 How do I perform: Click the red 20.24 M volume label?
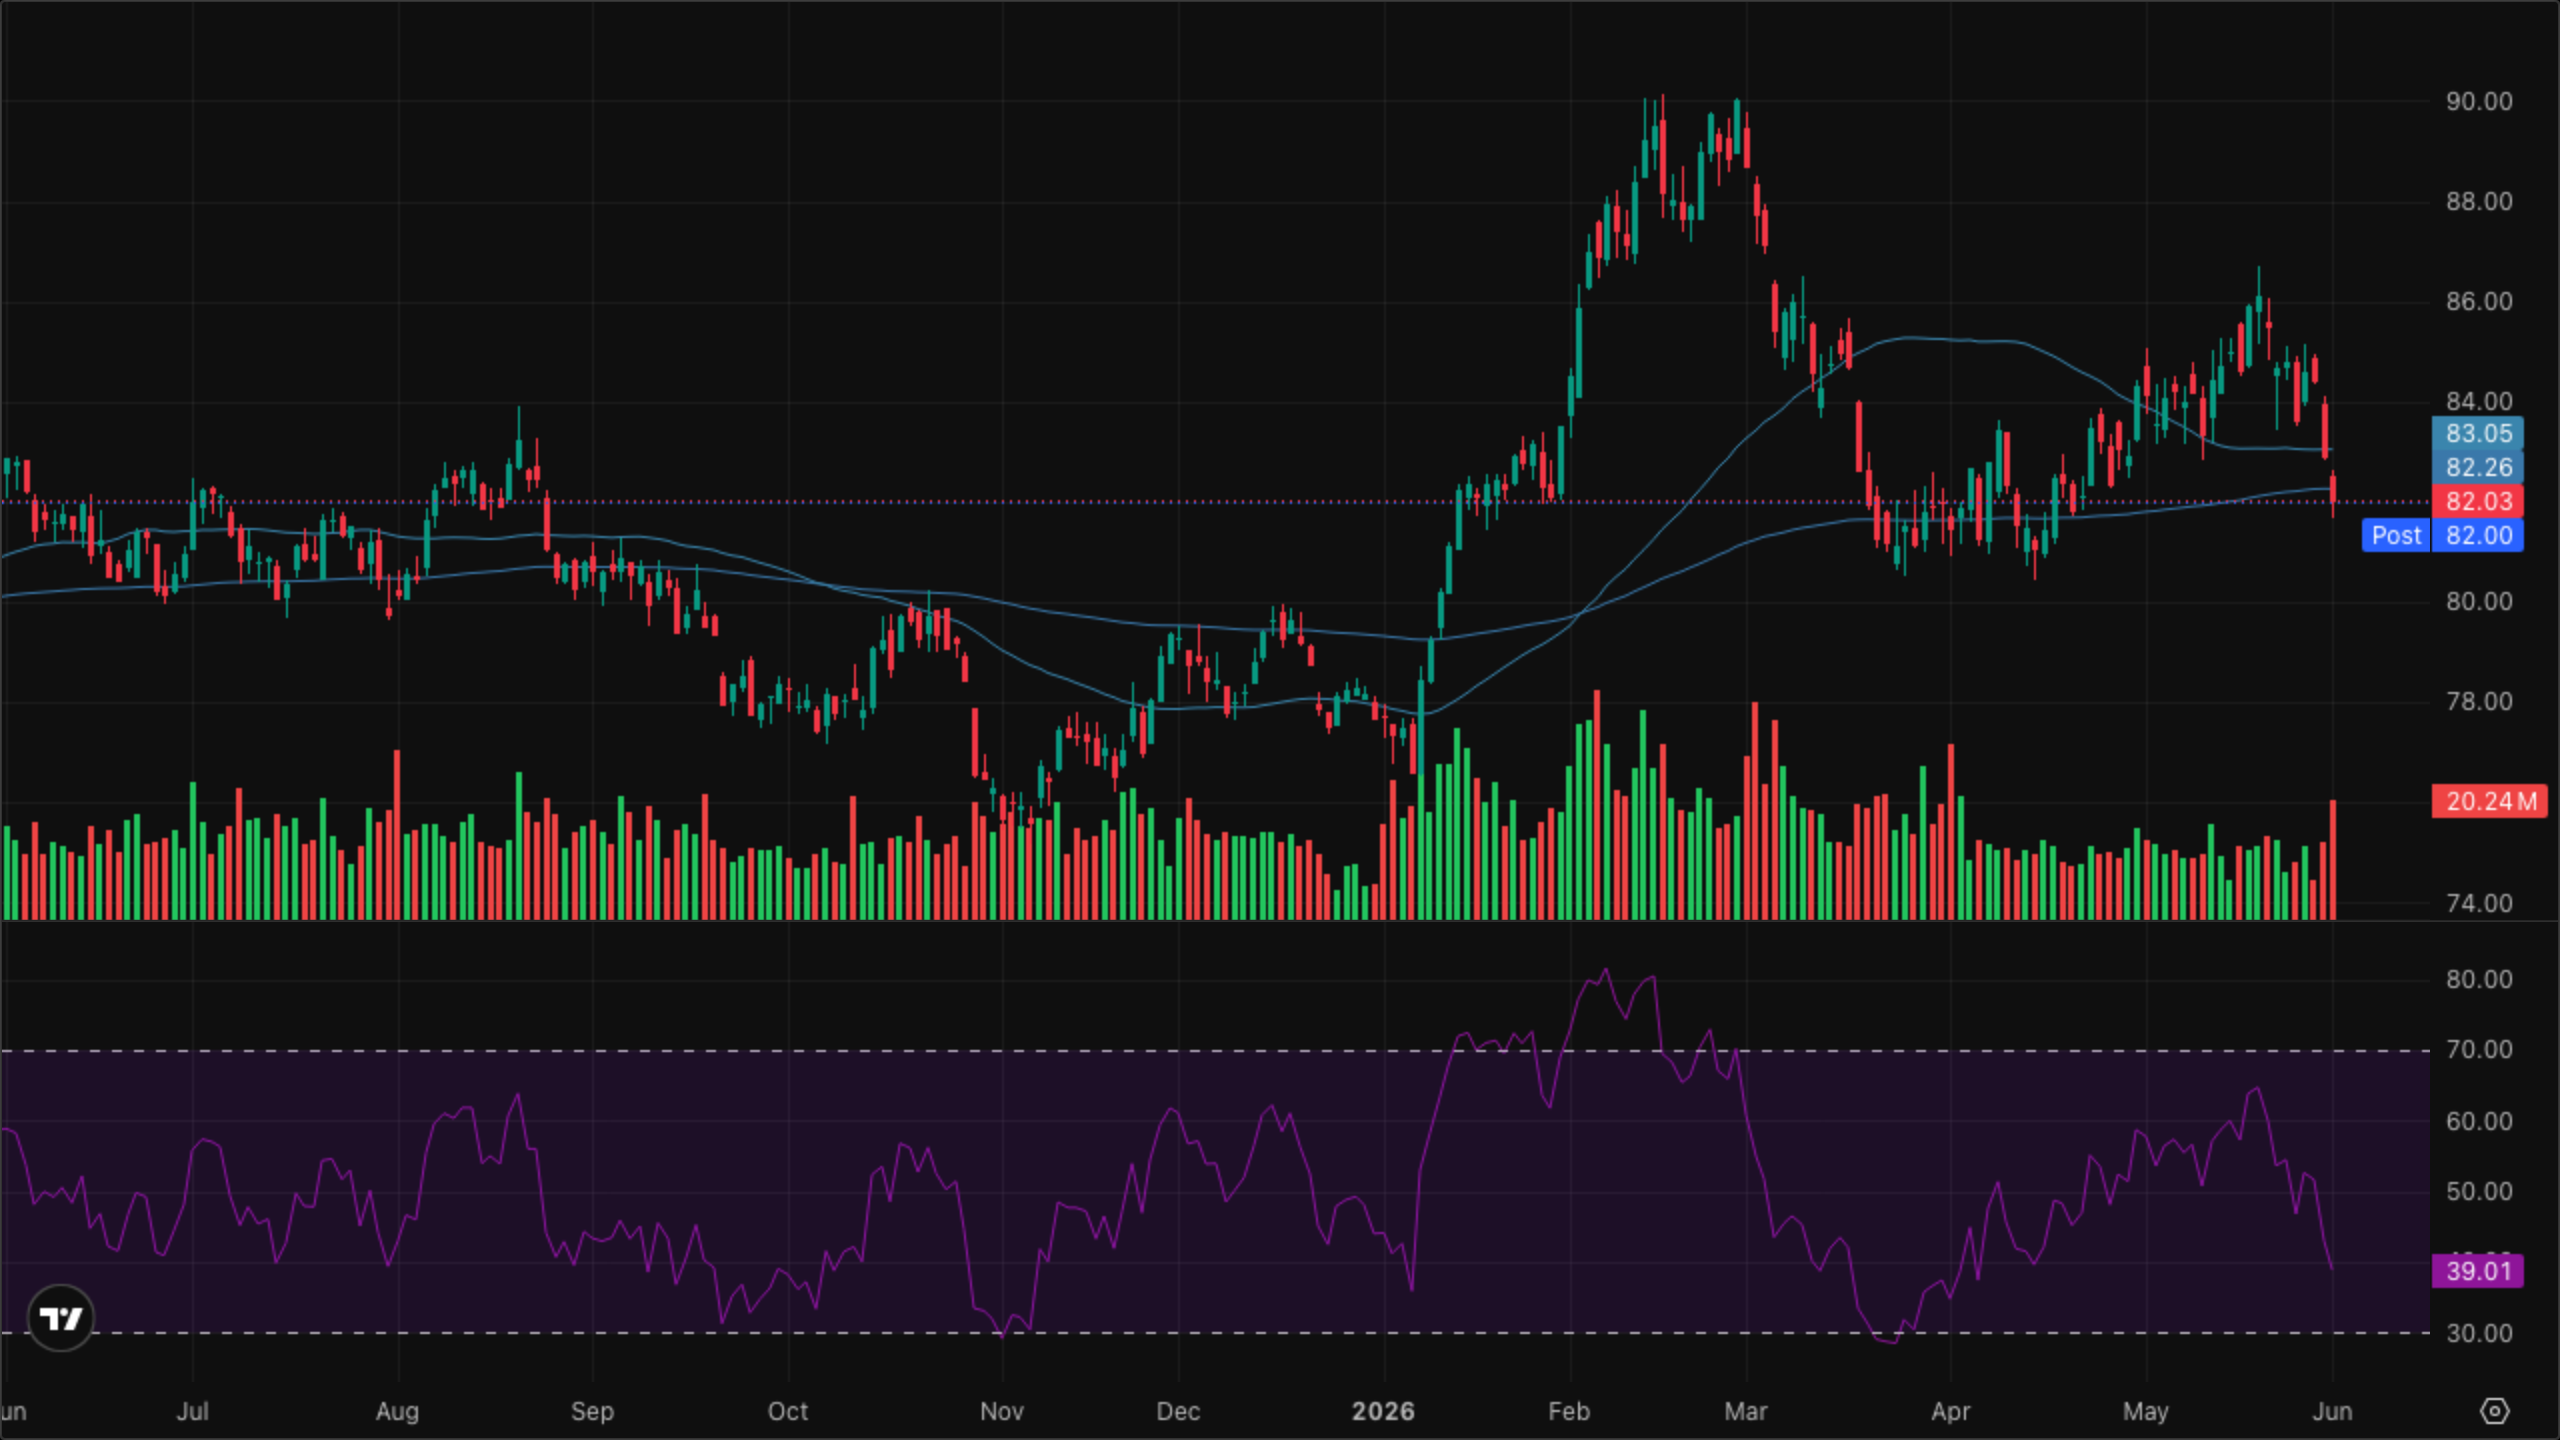2490,801
